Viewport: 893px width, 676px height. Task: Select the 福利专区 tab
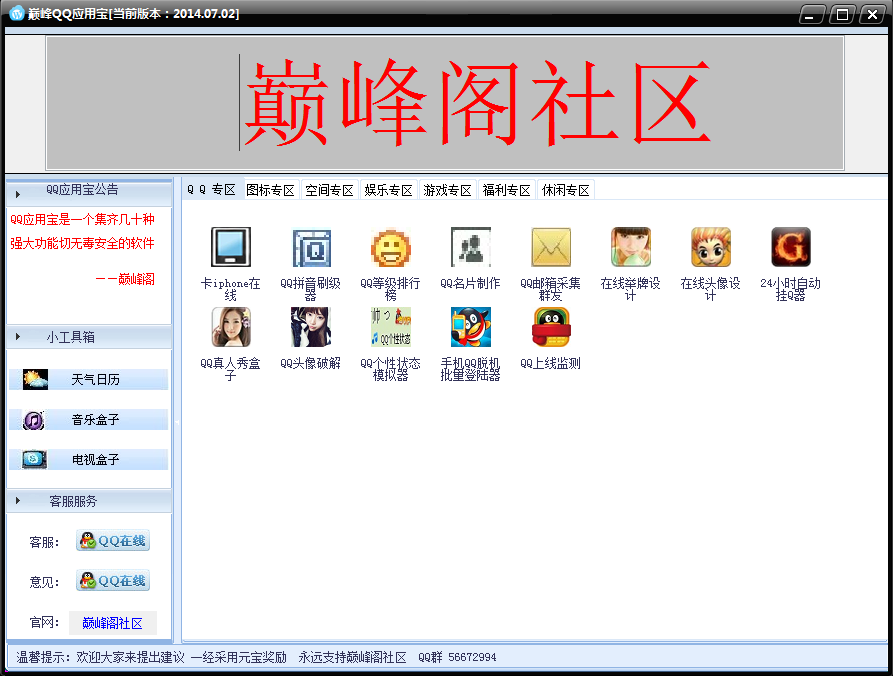tap(507, 190)
